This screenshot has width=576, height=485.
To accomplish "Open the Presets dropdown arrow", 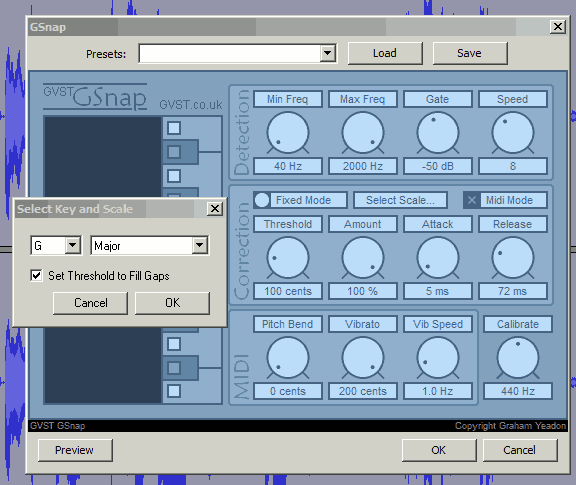I will tap(327, 54).
